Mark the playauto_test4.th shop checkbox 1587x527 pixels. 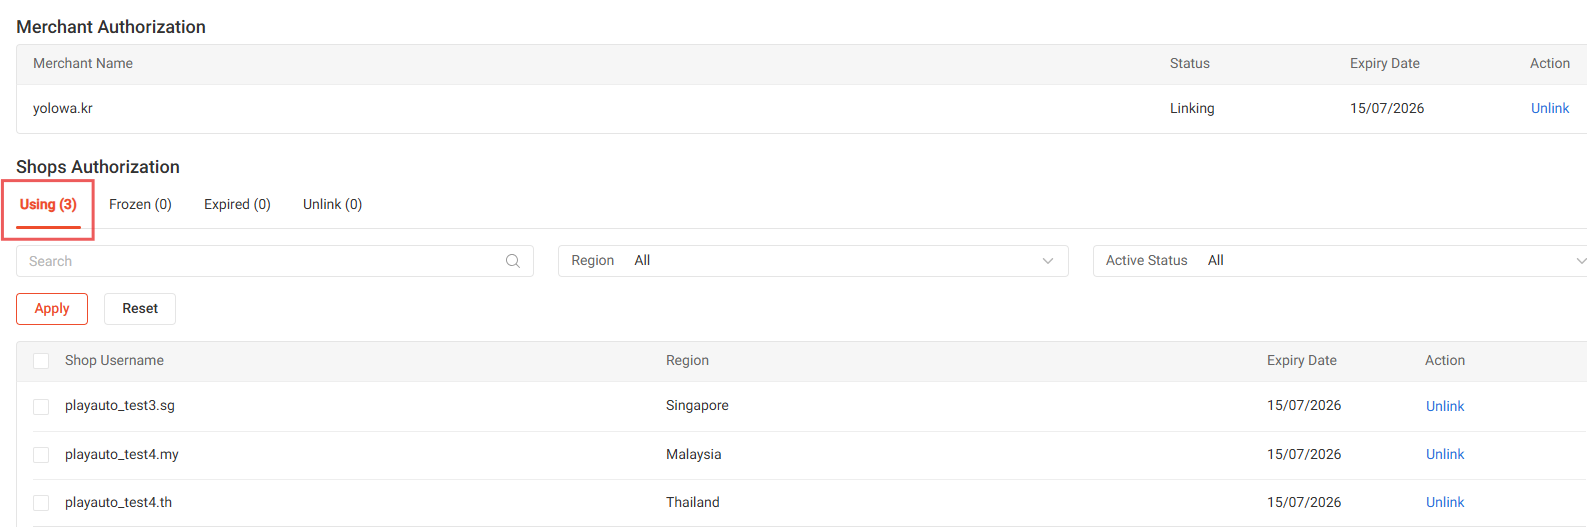(x=41, y=503)
